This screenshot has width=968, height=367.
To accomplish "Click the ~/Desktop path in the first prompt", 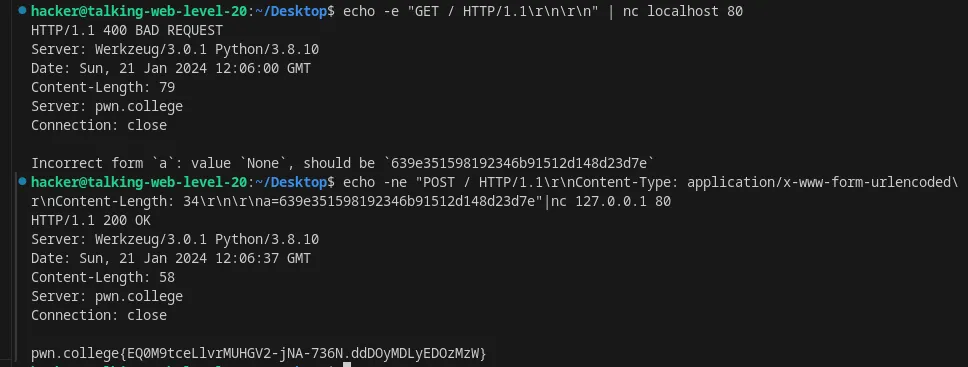I will (x=290, y=11).
